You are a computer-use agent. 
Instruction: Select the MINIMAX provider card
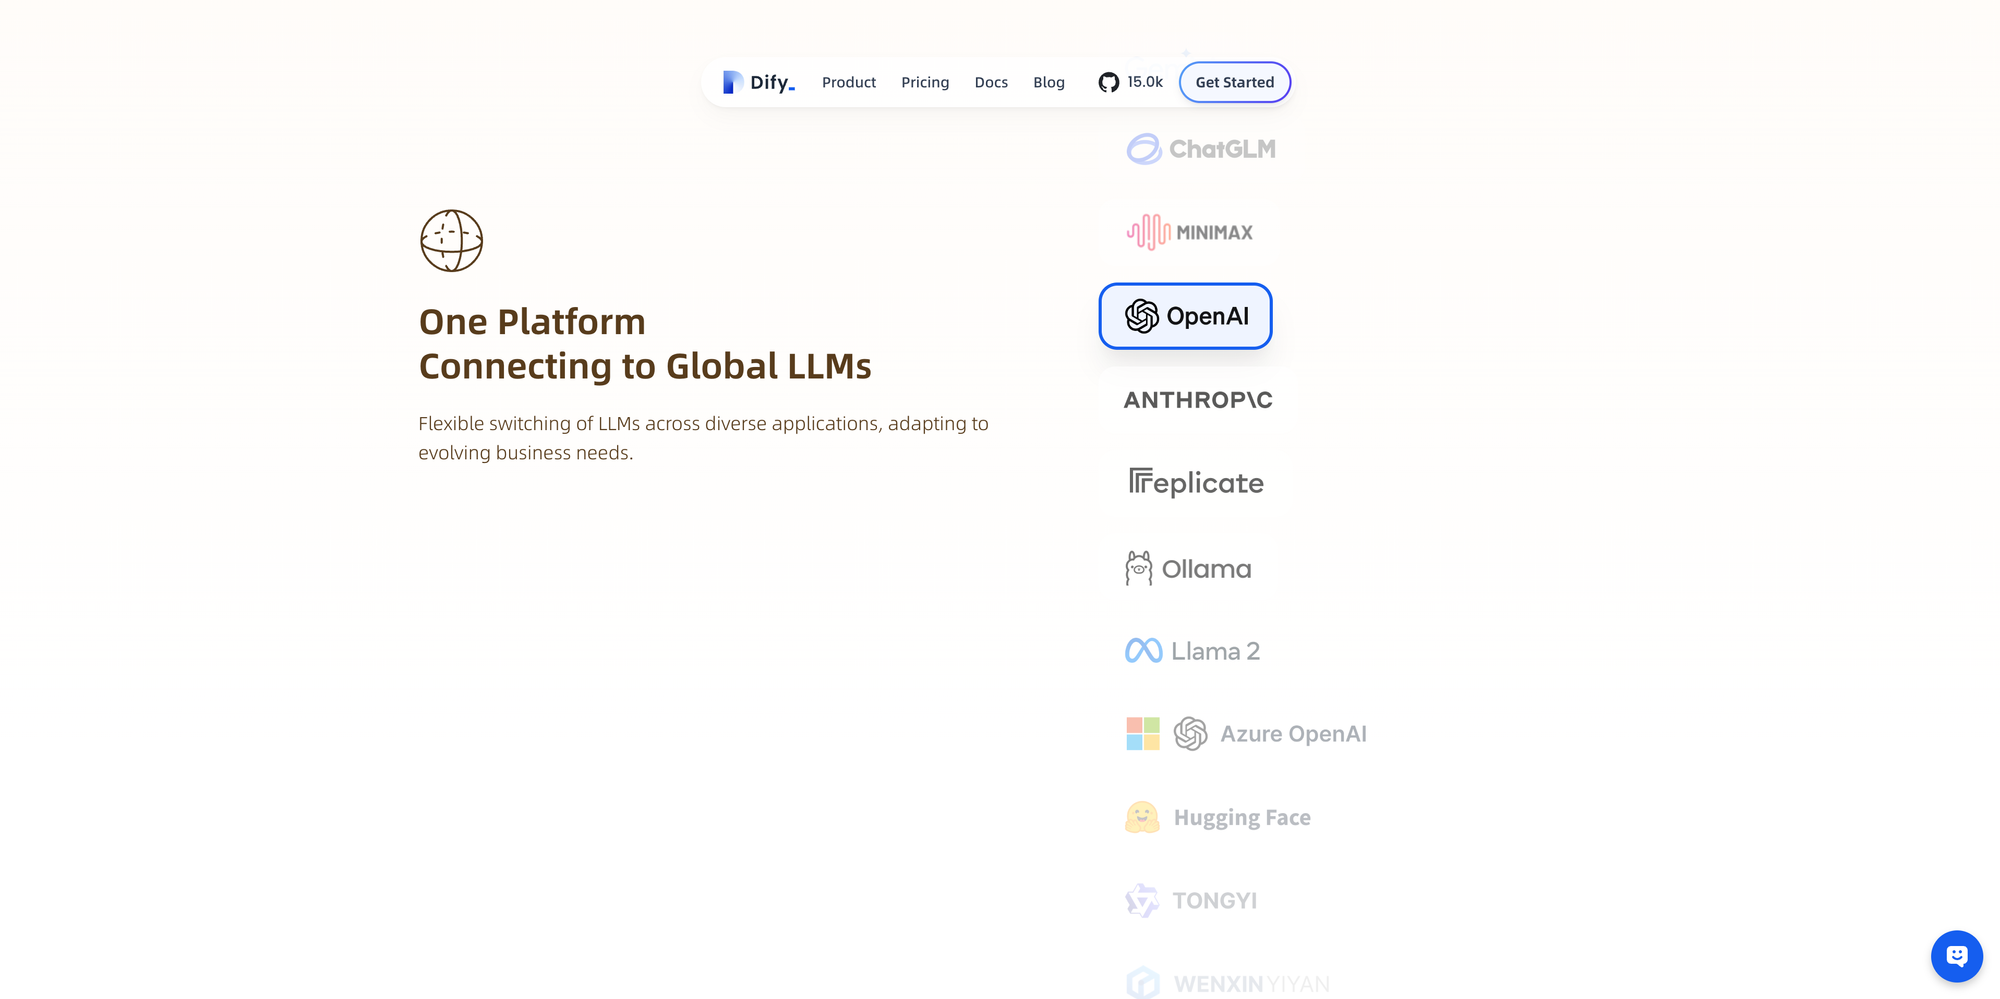click(x=1189, y=232)
